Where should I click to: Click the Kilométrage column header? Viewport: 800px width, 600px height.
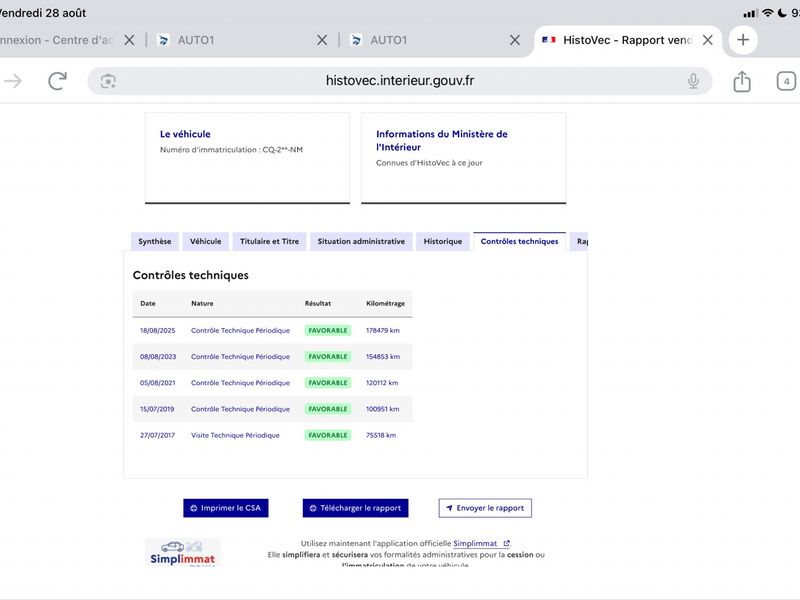[385, 303]
